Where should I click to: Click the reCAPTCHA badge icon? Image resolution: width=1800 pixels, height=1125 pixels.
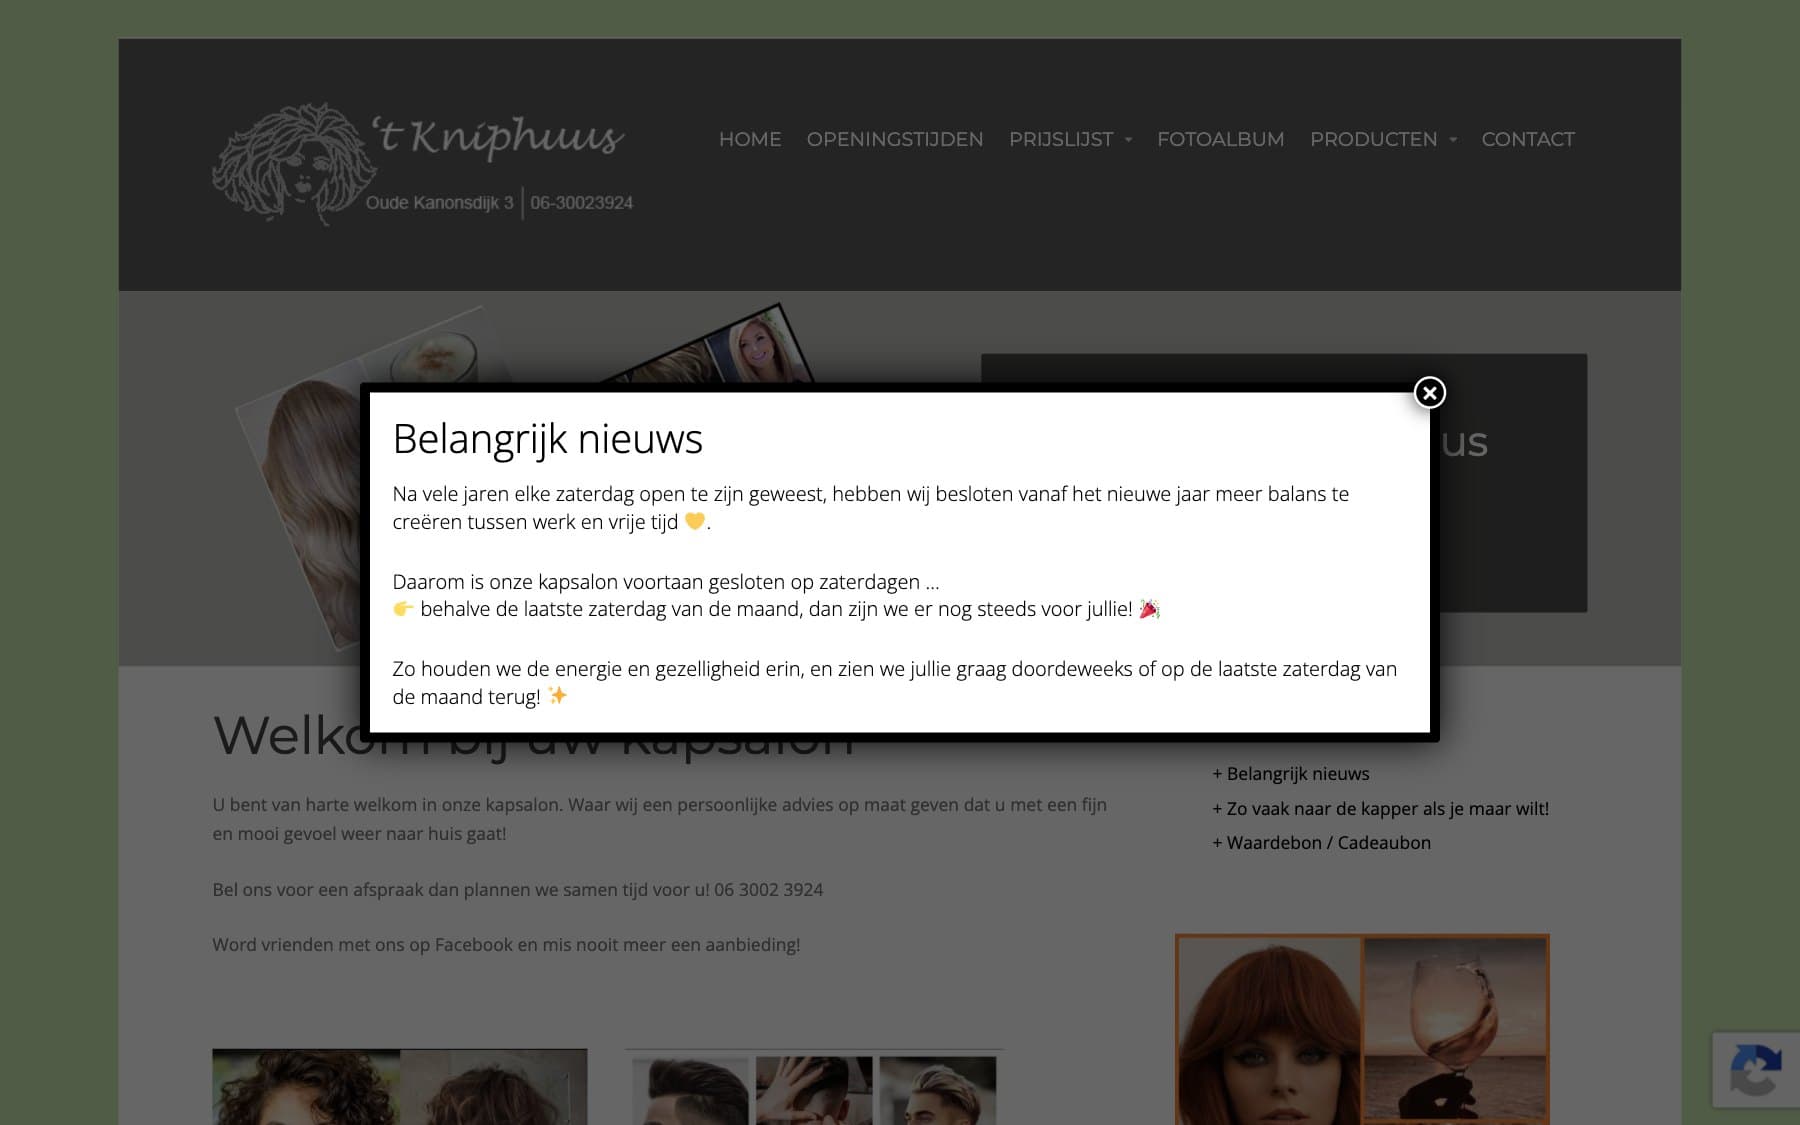click(x=1755, y=1070)
